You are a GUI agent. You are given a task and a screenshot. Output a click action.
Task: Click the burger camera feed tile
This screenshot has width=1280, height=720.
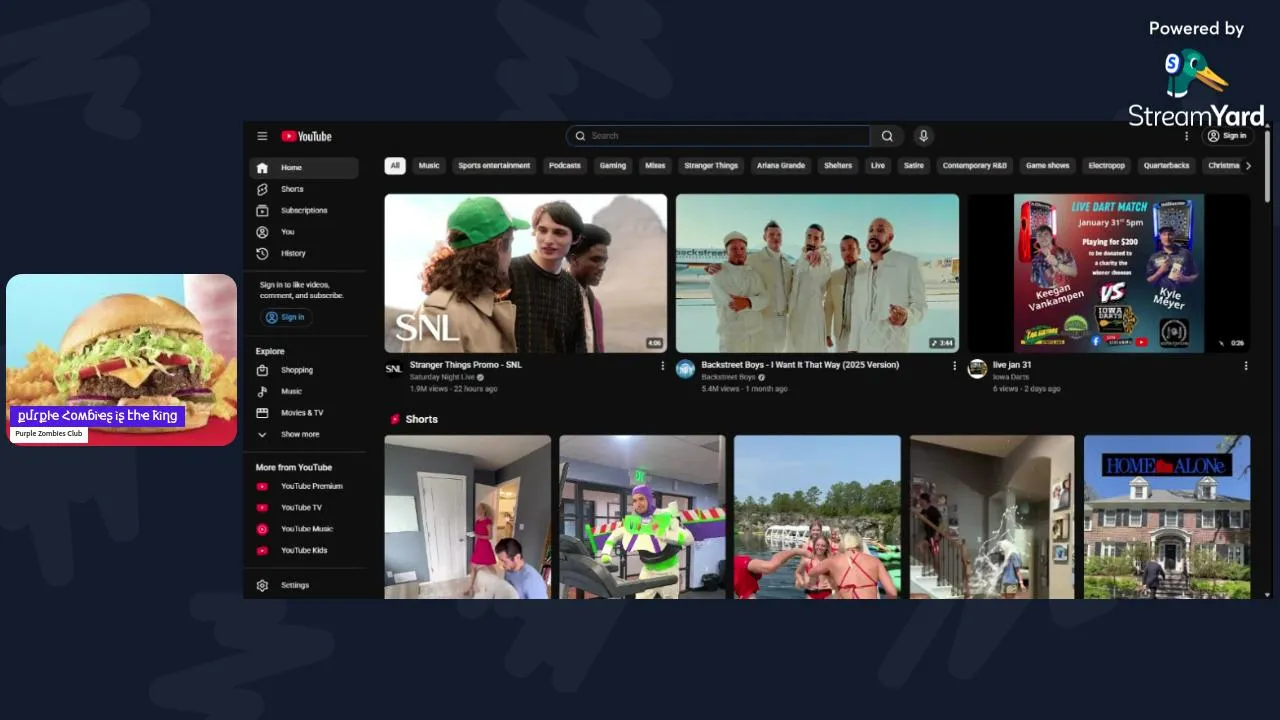[x=122, y=360]
